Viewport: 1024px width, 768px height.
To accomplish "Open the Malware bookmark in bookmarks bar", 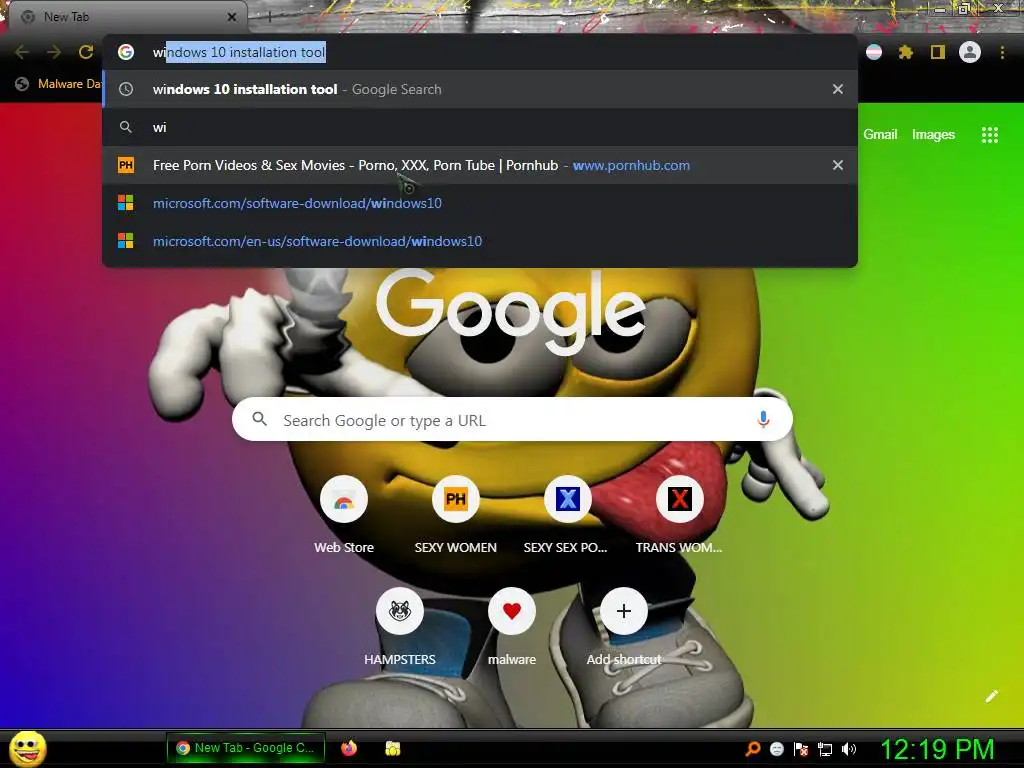I will click(59, 84).
